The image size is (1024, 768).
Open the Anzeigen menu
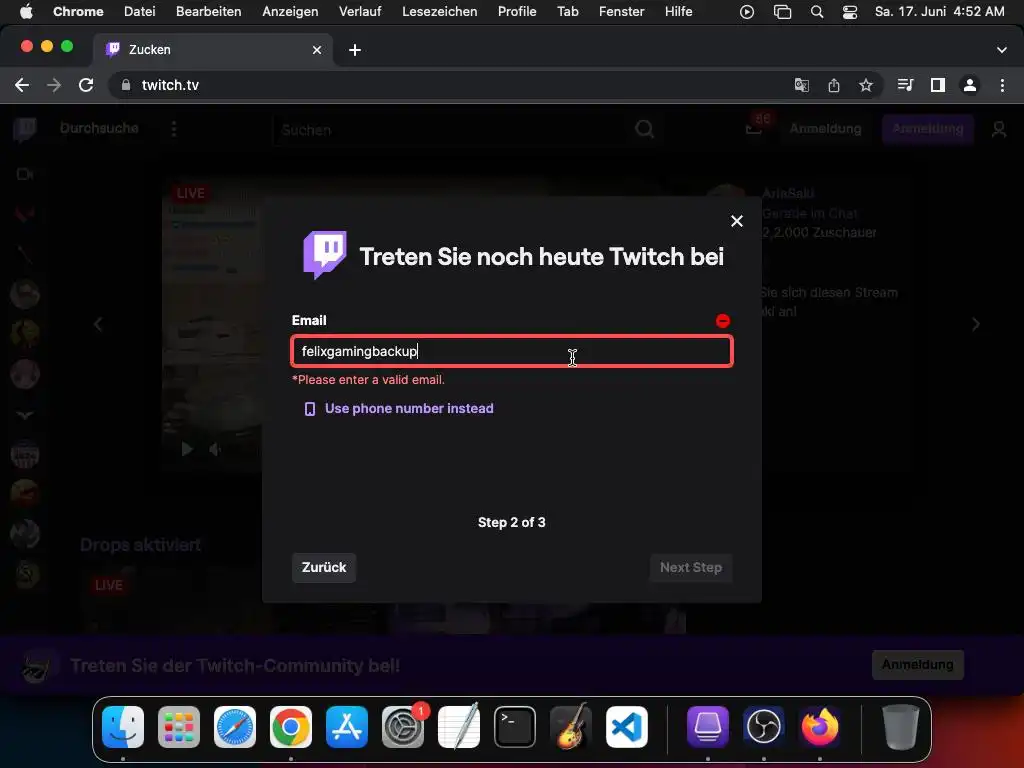[x=290, y=11]
